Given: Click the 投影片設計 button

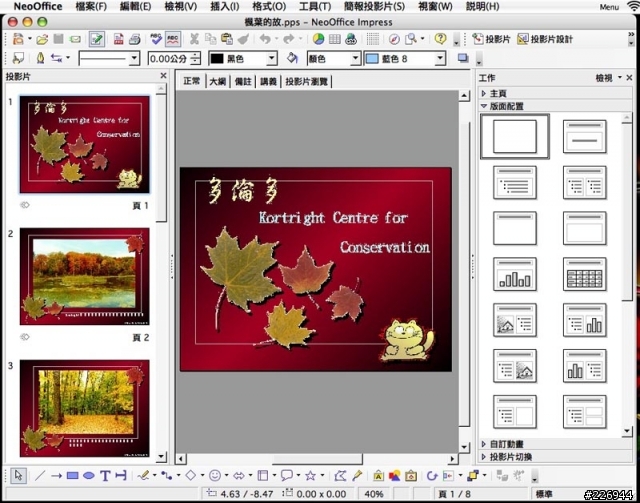Looking at the screenshot, I should tap(545, 39).
